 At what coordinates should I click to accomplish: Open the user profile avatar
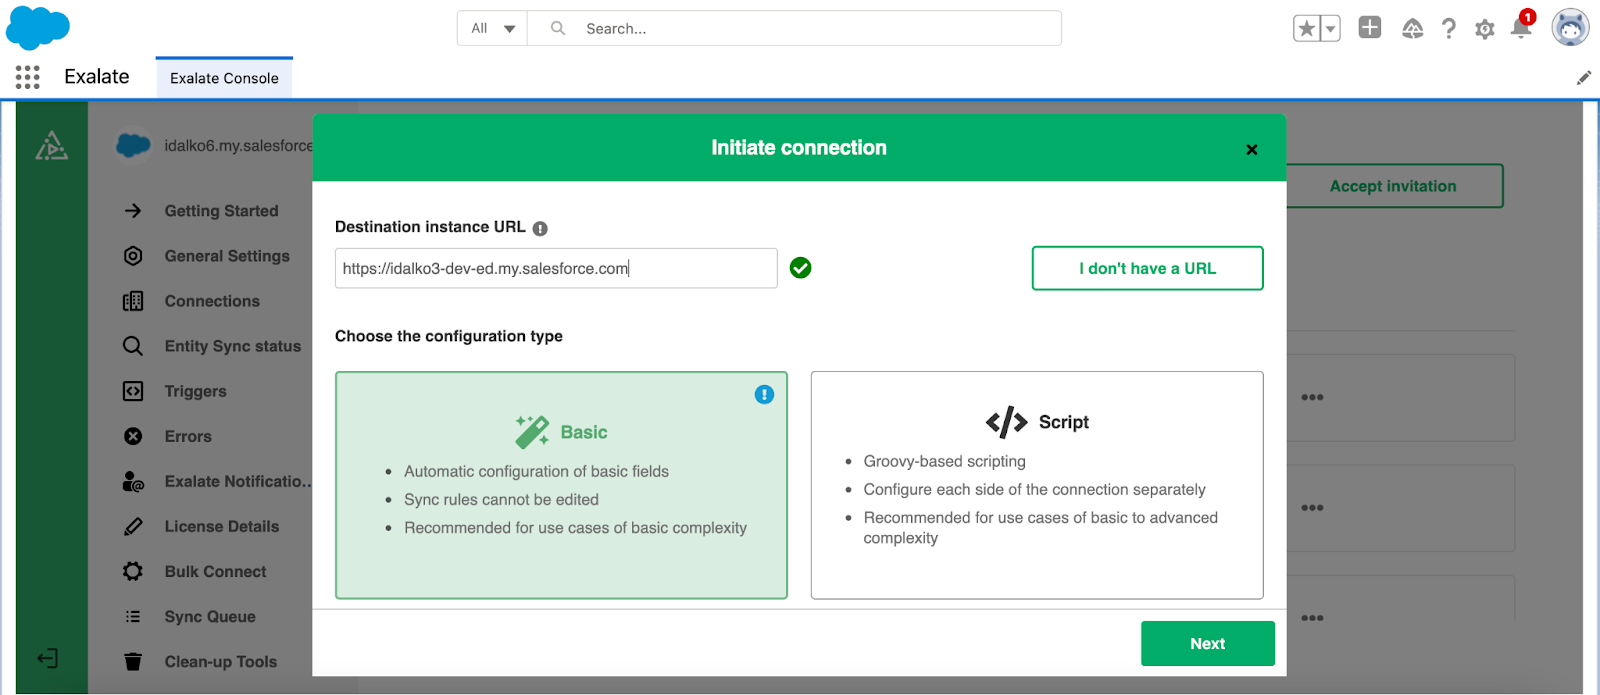click(1570, 28)
